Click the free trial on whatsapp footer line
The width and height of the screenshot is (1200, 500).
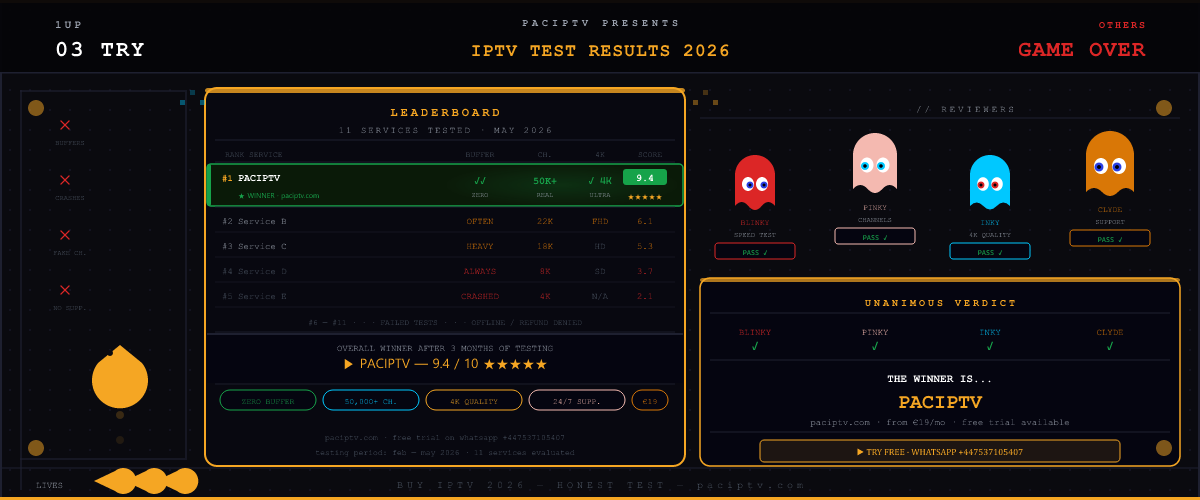point(445,437)
